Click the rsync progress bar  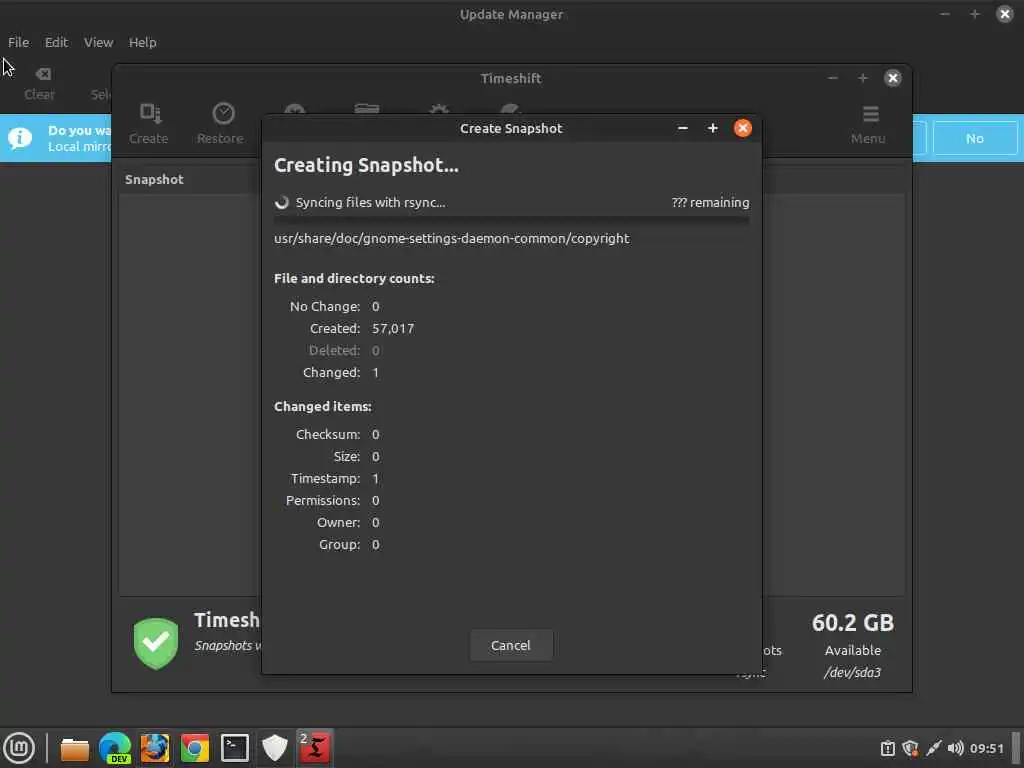pyautogui.click(x=511, y=220)
